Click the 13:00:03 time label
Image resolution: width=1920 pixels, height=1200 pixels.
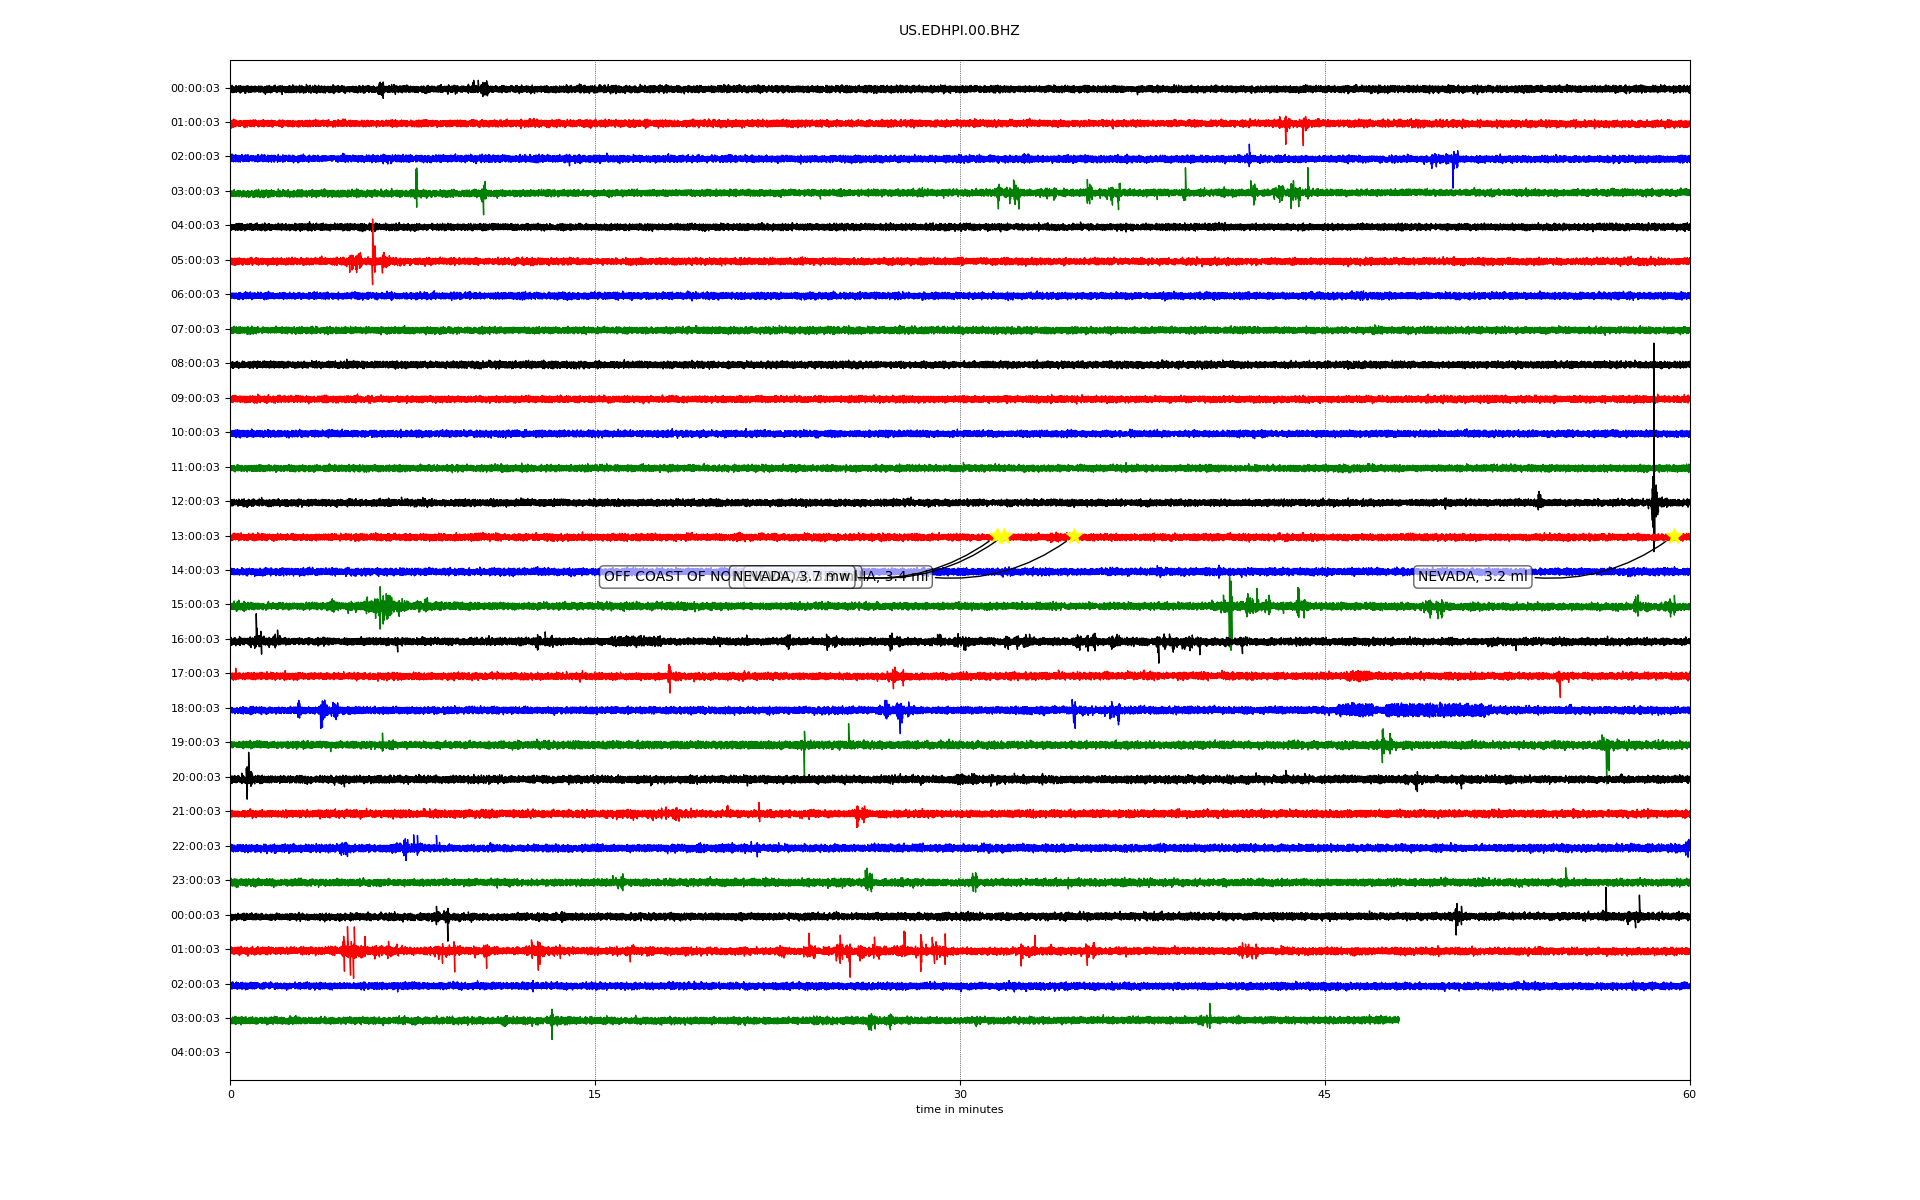tap(195, 536)
